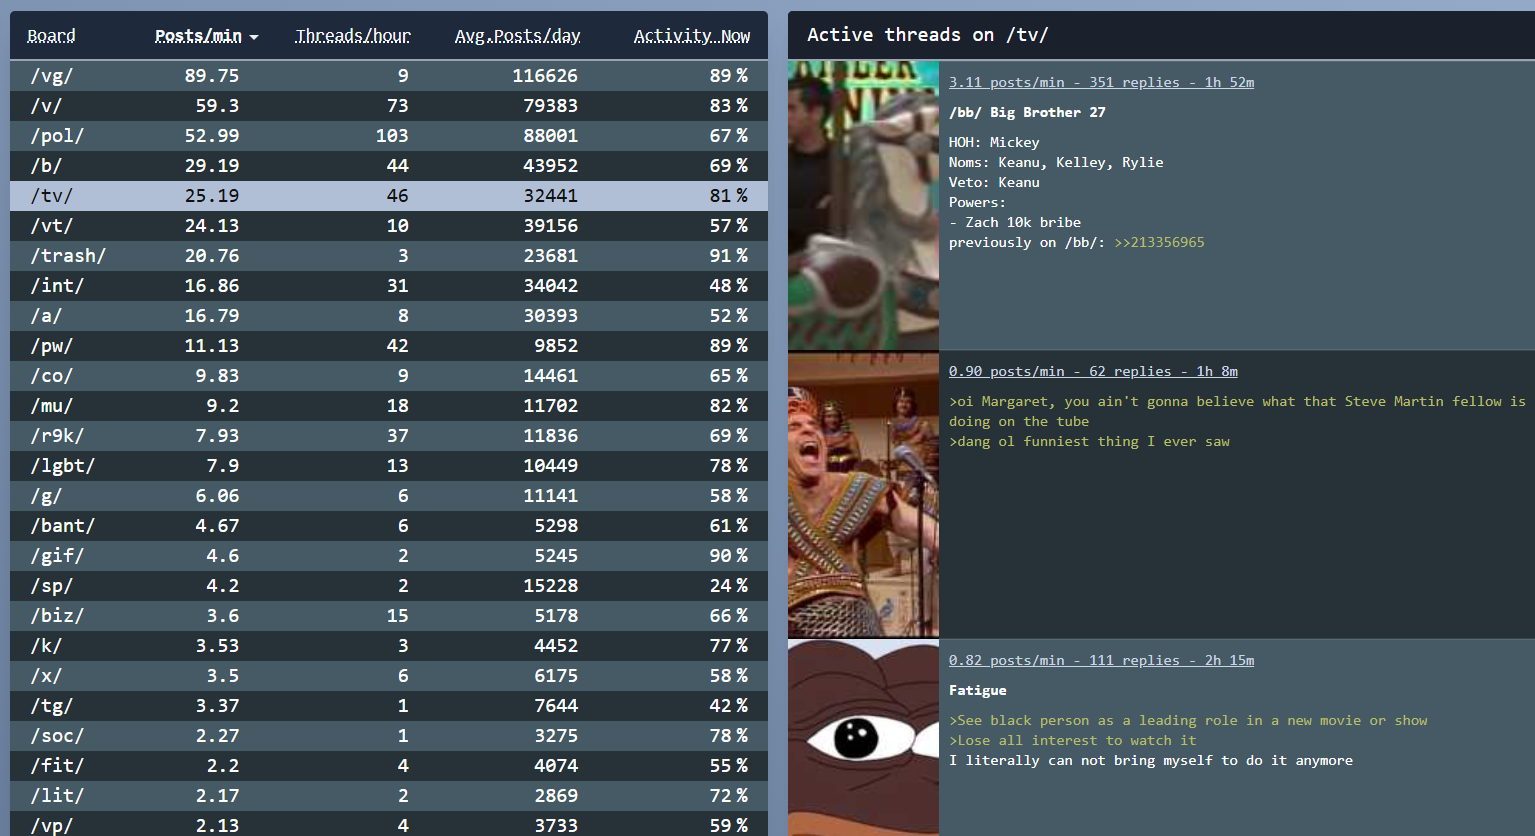
Task: Select the /pol/ board row
Action: pos(389,136)
